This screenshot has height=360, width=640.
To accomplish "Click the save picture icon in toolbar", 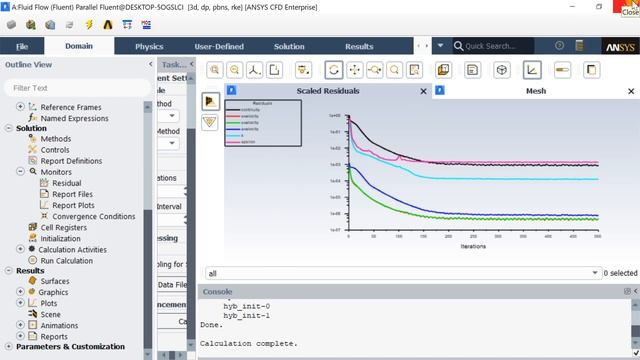I will (472, 70).
